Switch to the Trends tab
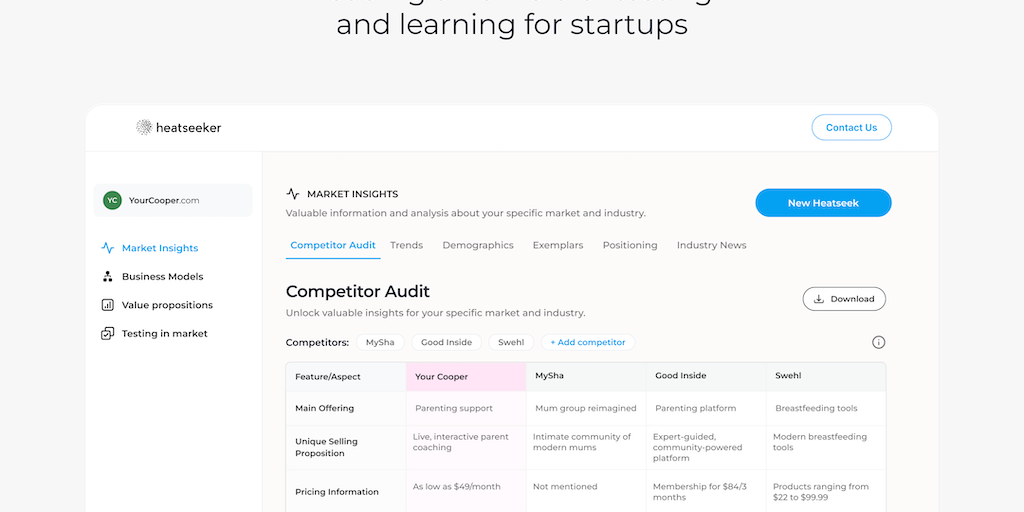The width and height of the screenshot is (1024, 512). pyautogui.click(x=406, y=245)
